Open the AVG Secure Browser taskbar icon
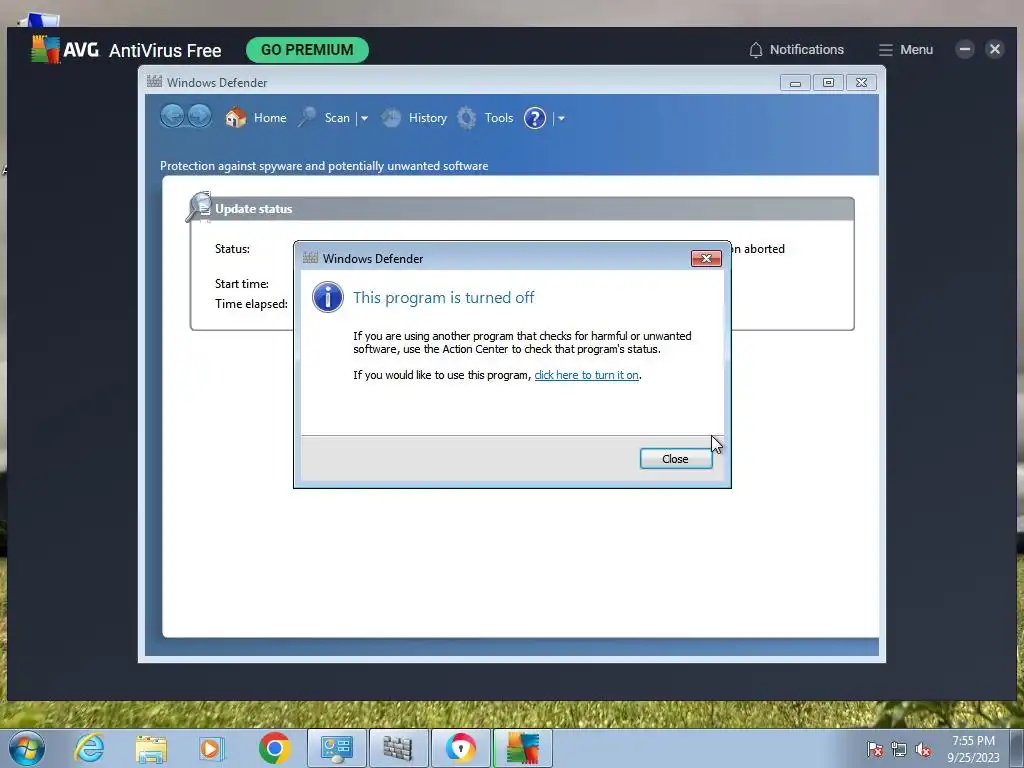Image resolution: width=1024 pixels, height=768 pixels. tap(460, 748)
